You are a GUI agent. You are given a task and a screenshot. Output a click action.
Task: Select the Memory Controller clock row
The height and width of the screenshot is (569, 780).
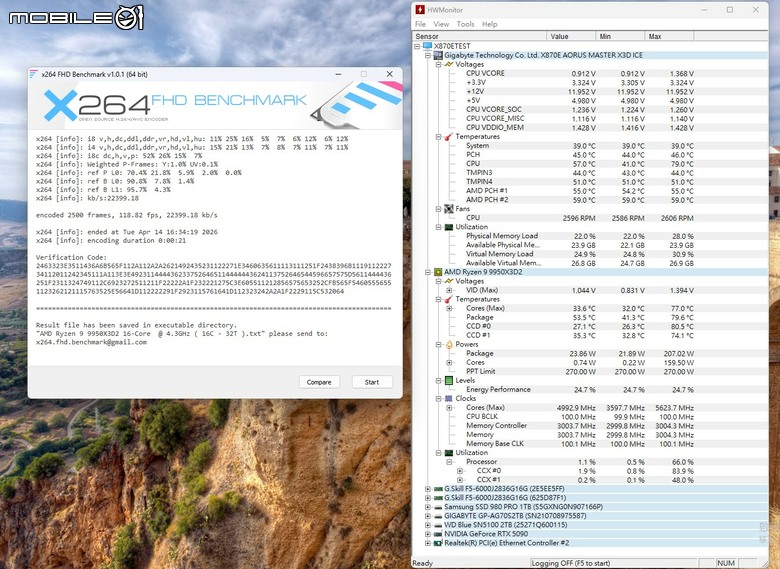click(x=589, y=426)
